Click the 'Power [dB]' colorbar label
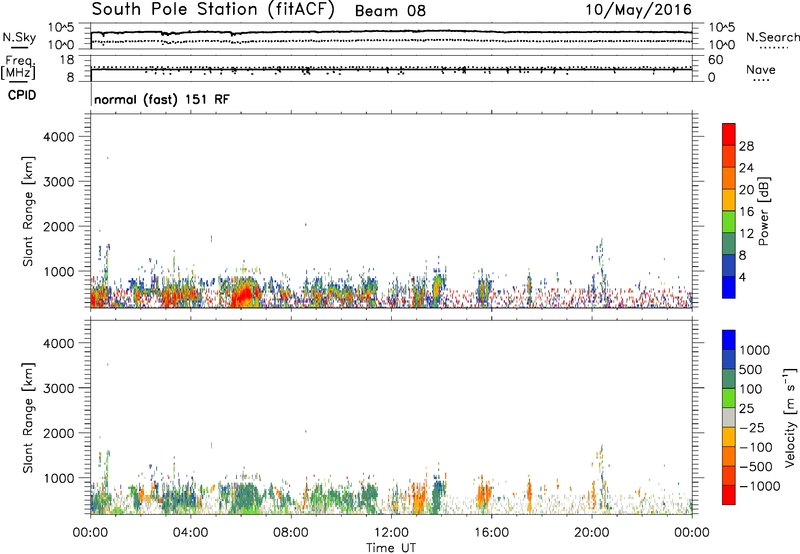The height and width of the screenshot is (554, 800). pyautogui.click(x=763, y=211)
